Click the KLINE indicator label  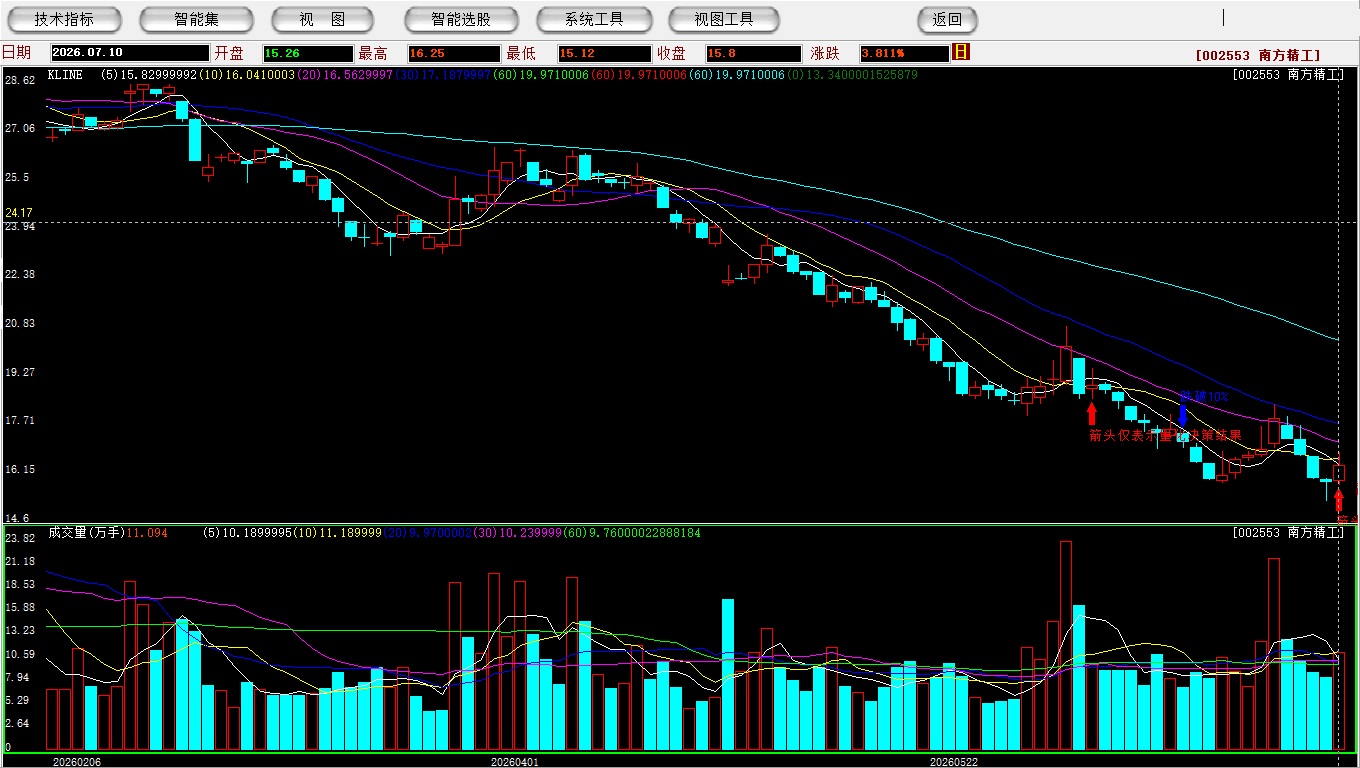(65, 75)
